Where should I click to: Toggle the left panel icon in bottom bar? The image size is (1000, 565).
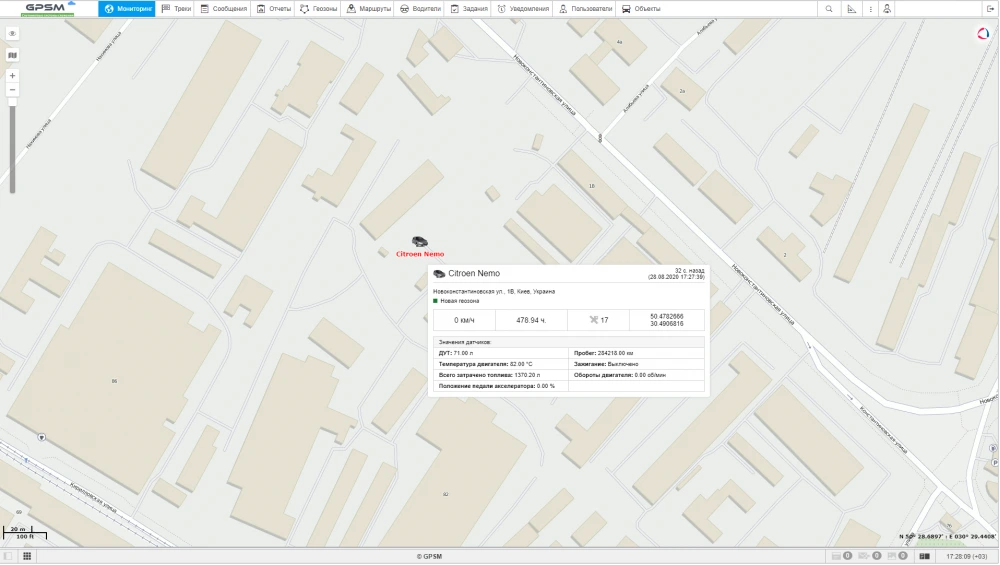tap(8, 556)
